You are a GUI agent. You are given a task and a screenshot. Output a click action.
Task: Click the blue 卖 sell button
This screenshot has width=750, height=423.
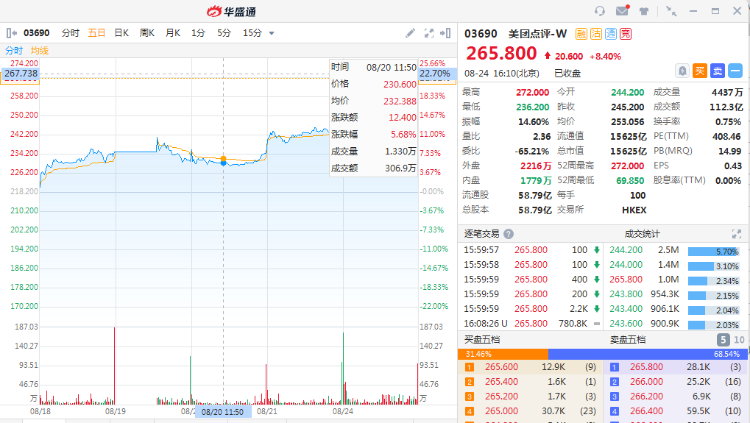tap(717, 71)
